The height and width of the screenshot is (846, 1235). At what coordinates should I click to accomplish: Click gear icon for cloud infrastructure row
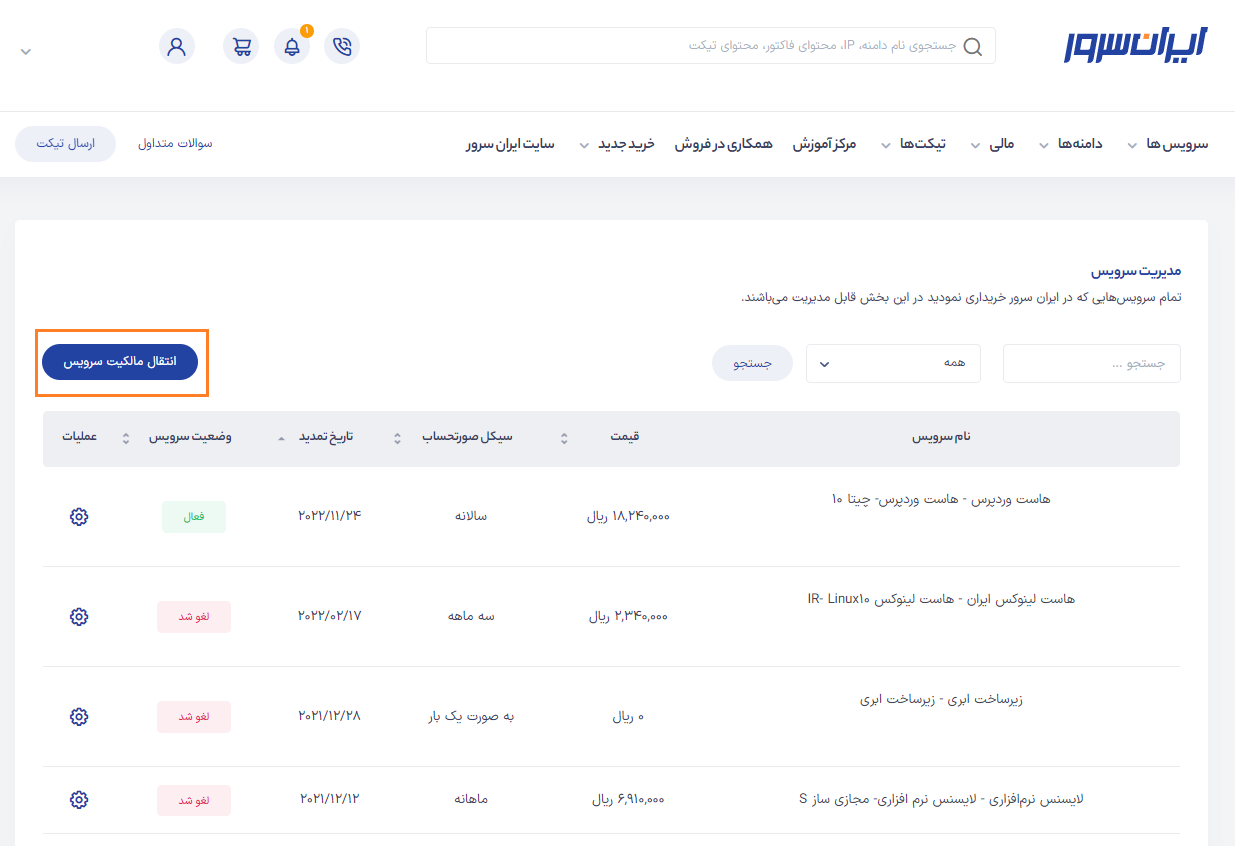point(79,717)
